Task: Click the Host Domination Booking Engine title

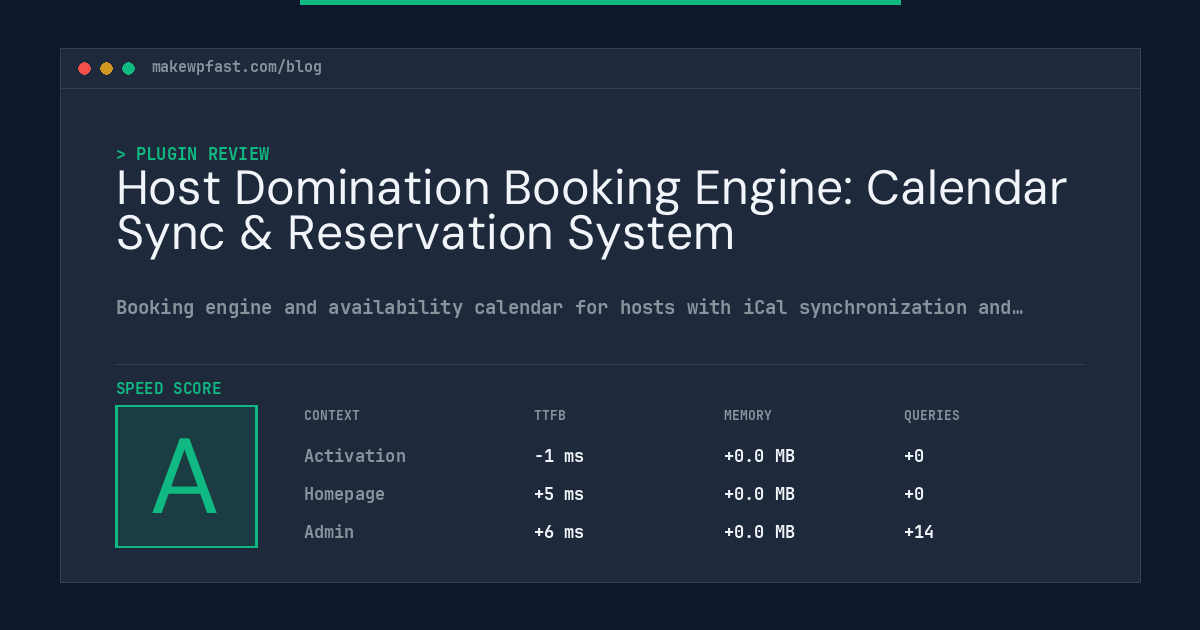Action: click(592, 210)
